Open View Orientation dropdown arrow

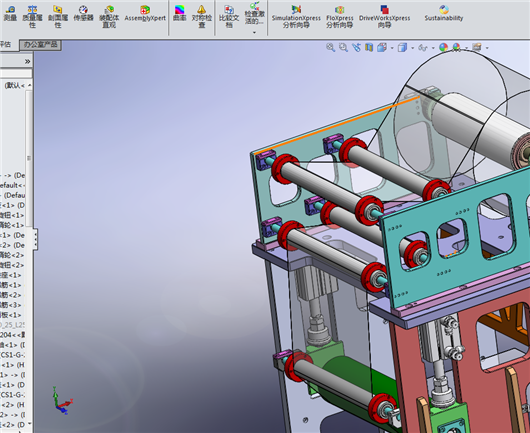pos(392,48)
